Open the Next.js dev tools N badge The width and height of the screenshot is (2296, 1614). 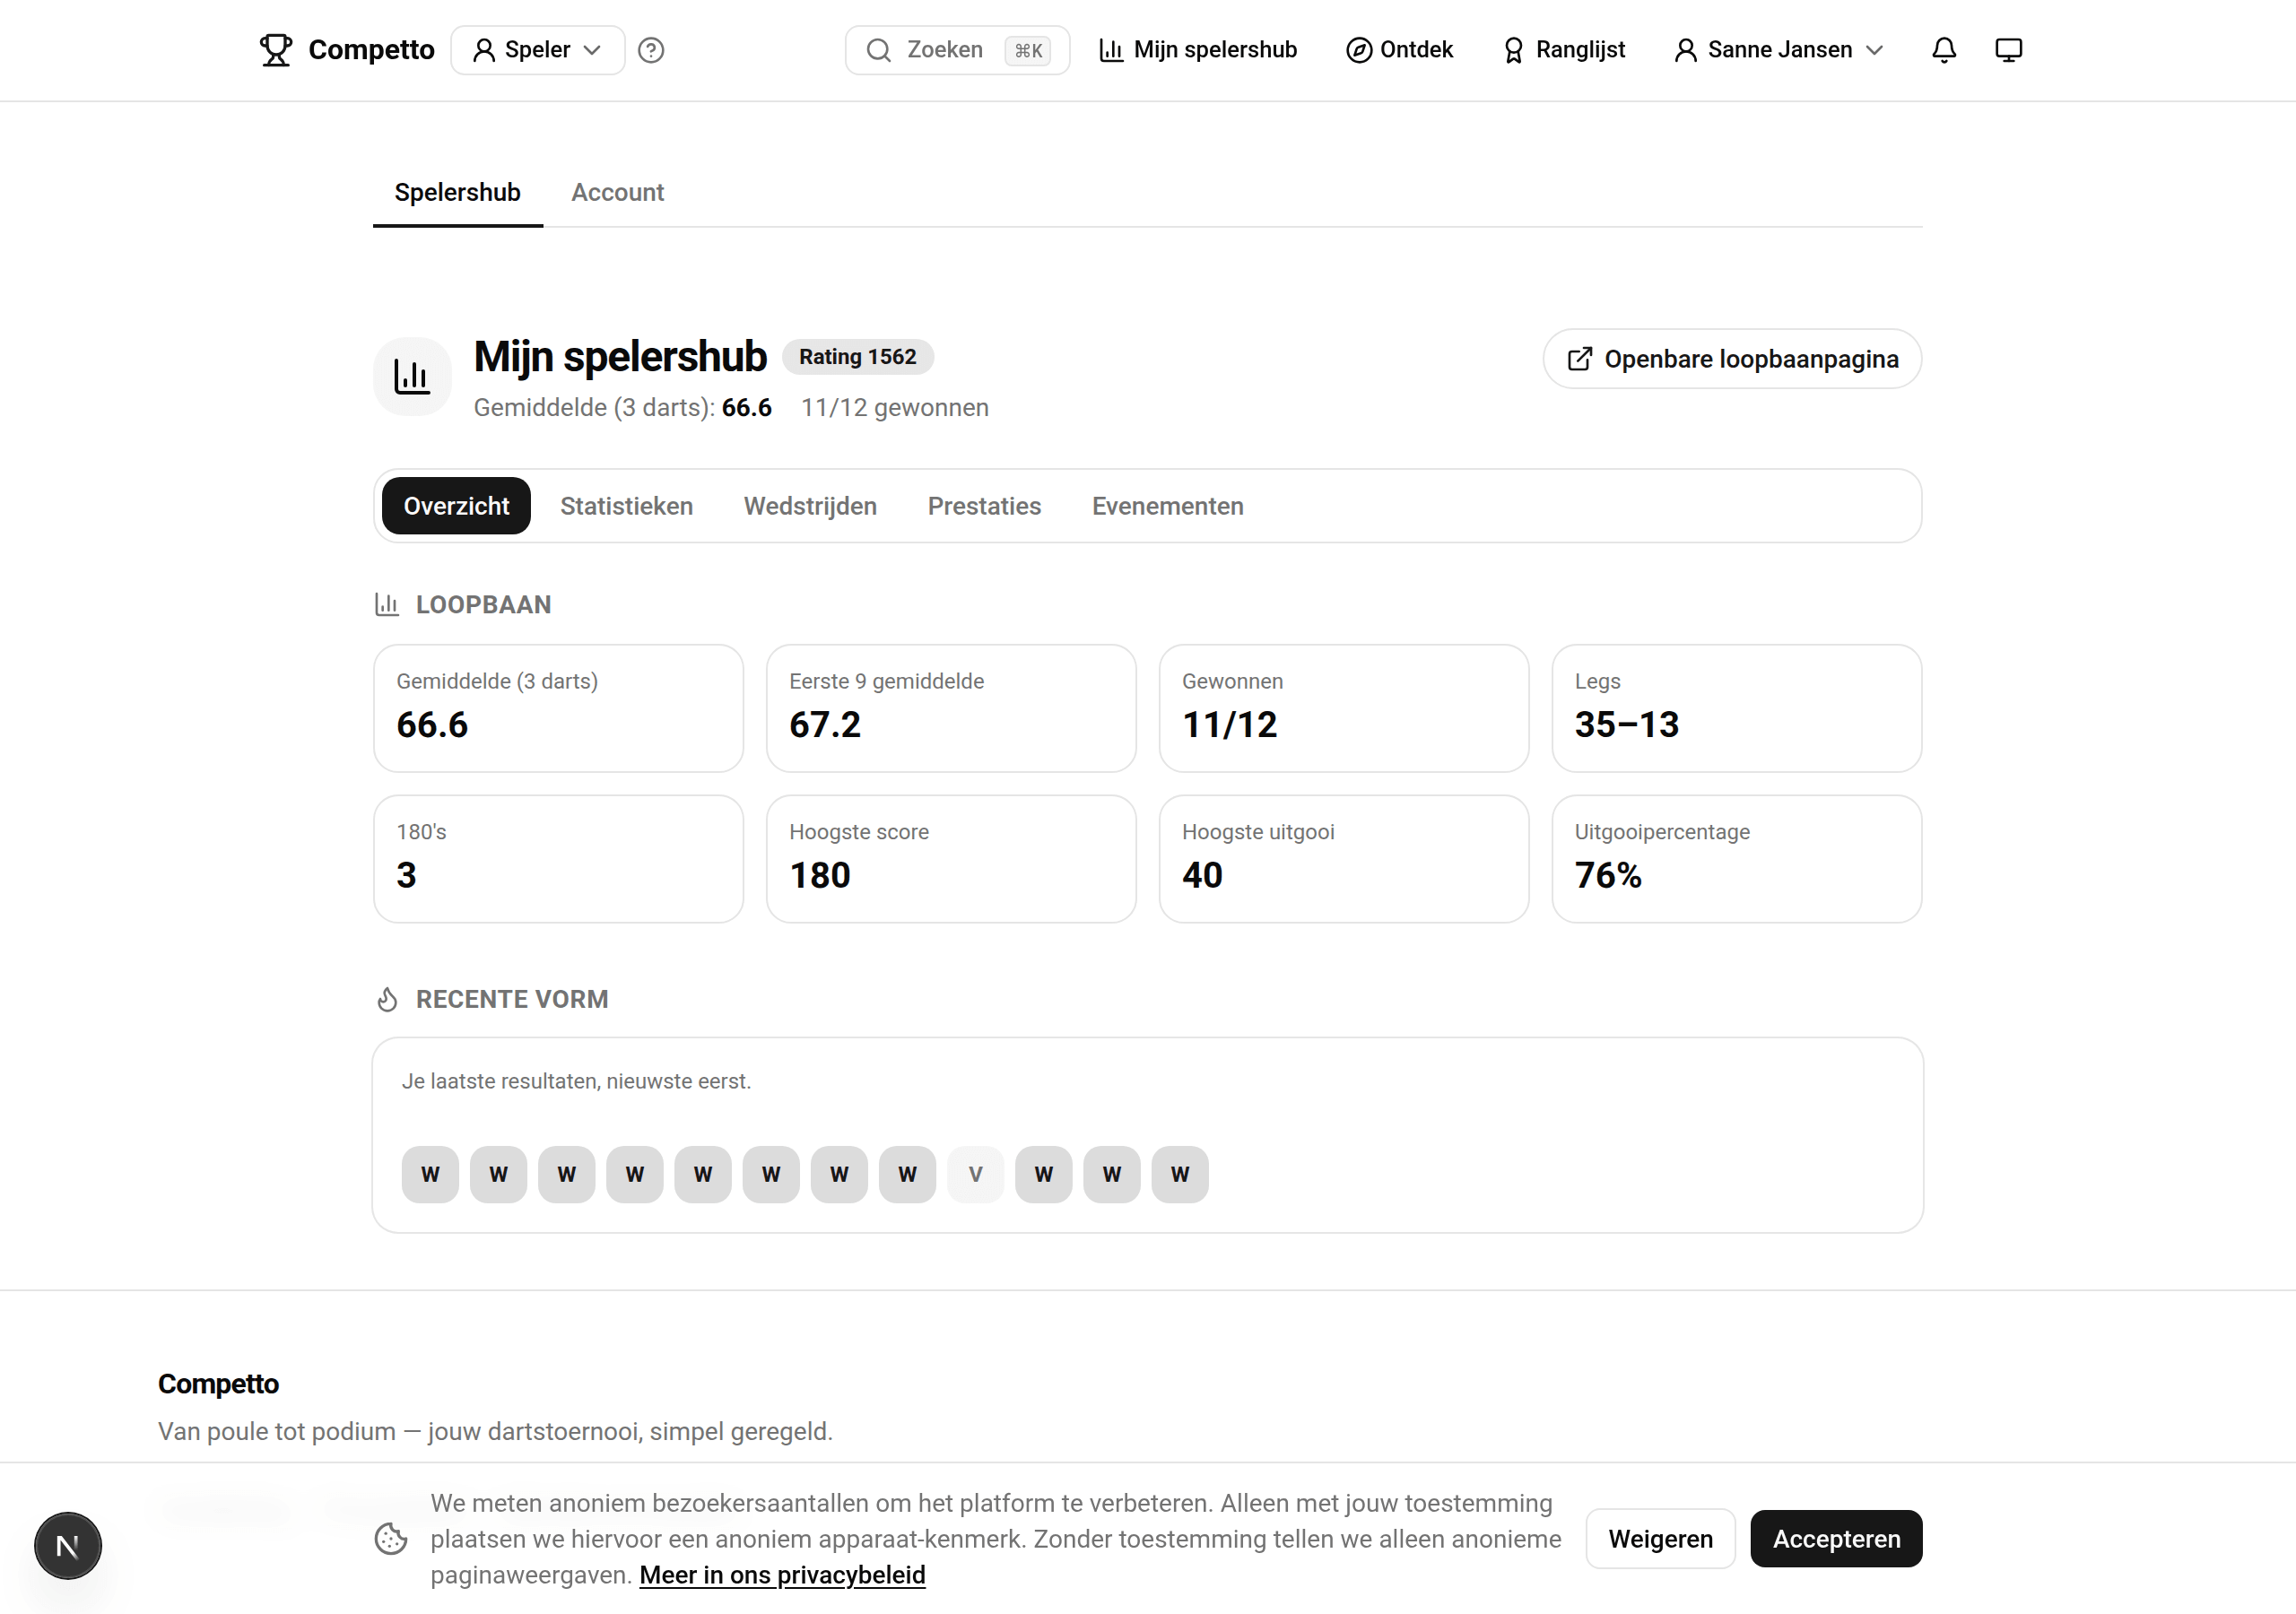68,1545
